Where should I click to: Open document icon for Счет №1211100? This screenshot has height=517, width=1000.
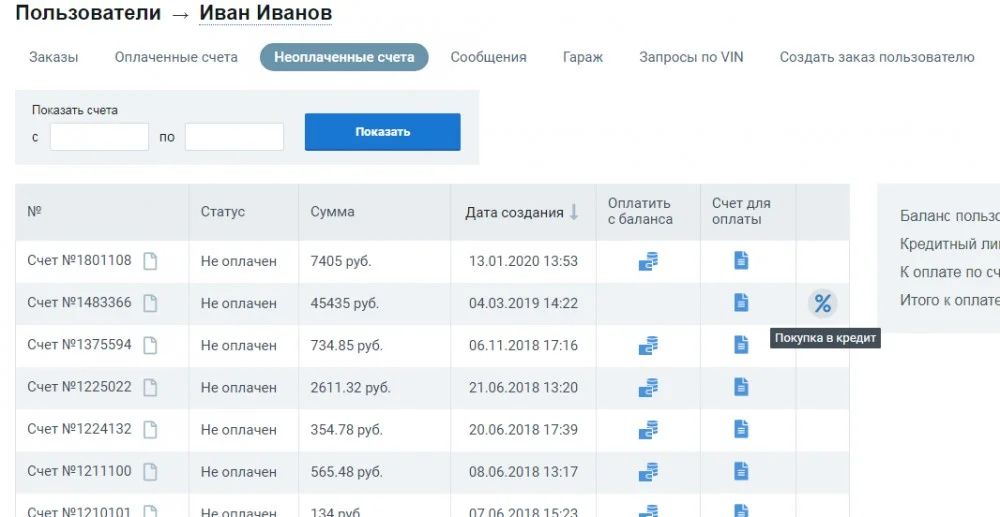pos(150,472)
